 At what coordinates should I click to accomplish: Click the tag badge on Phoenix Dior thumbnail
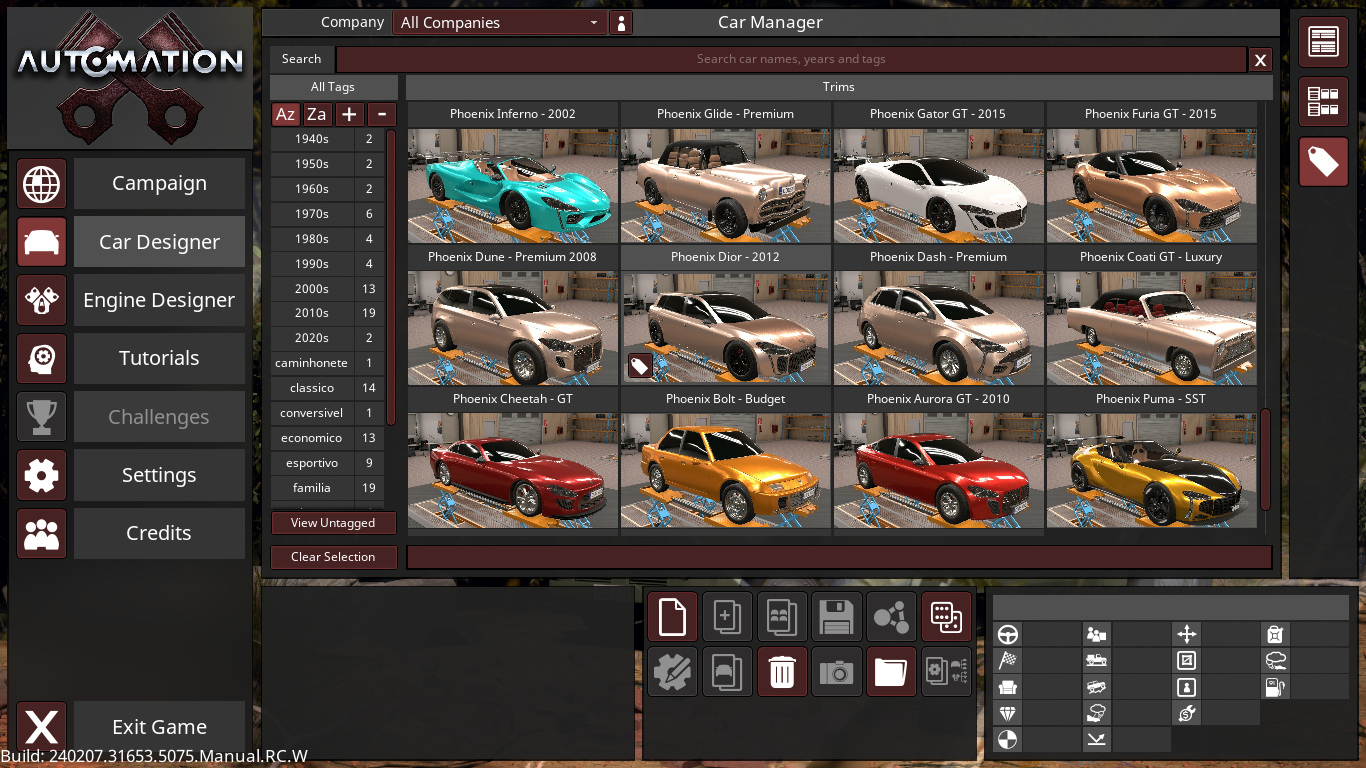pos(640,366)
